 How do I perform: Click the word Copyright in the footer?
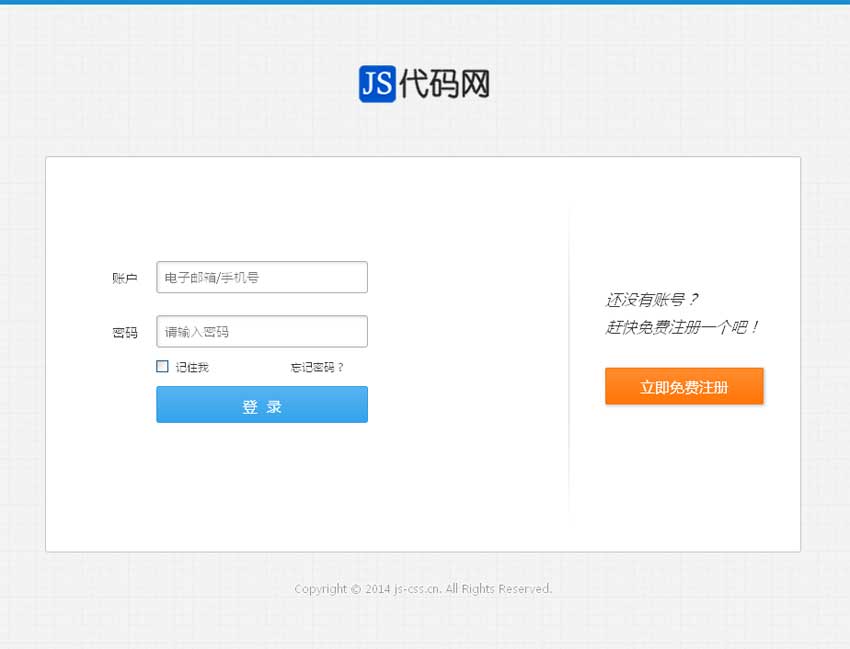pyautogui.click(x=320, y=589)
